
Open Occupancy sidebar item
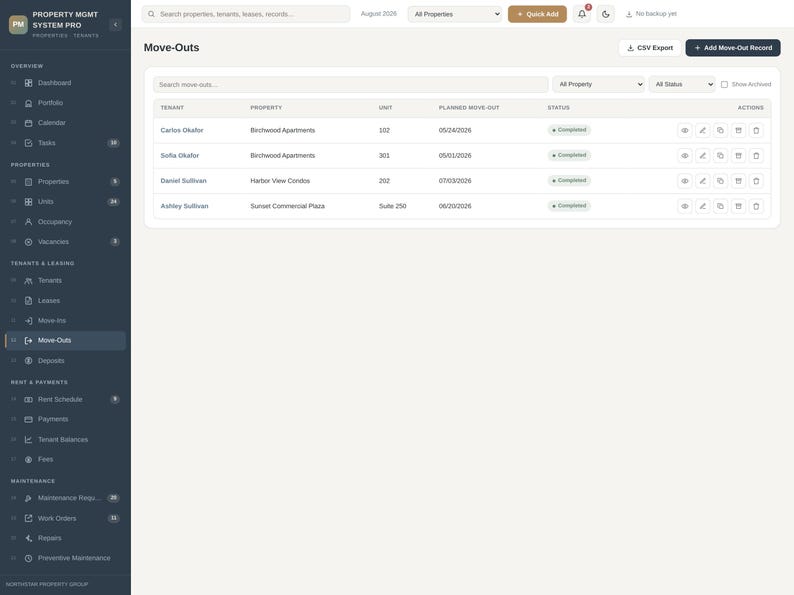coord(65,222)
